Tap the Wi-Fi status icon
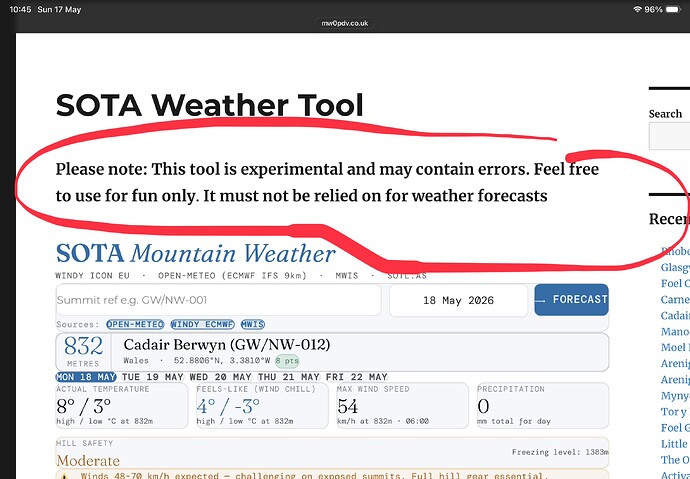This screenshot has width=690, height=479. point(637,9)
